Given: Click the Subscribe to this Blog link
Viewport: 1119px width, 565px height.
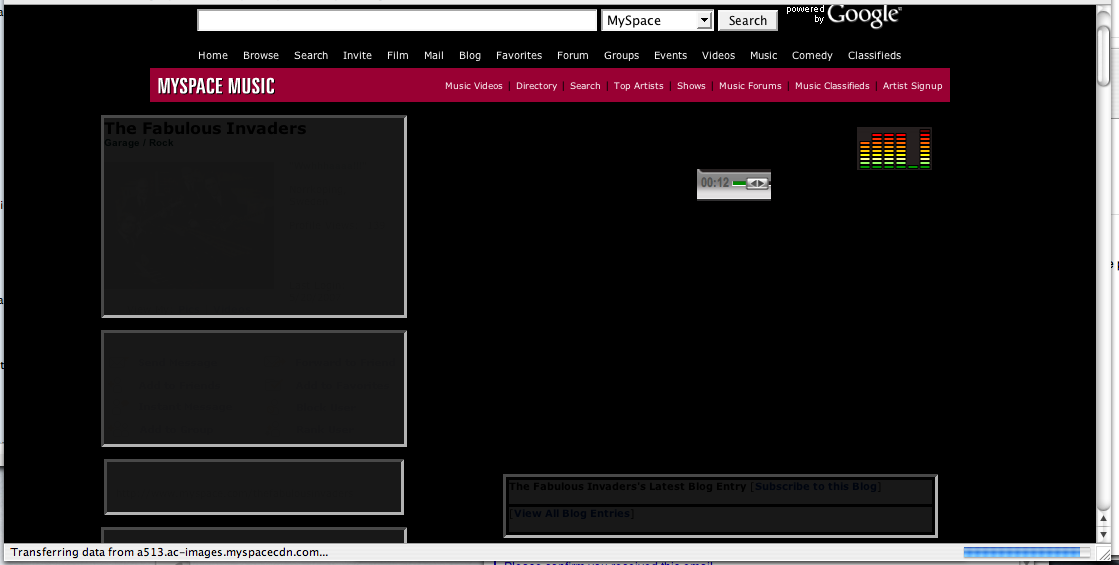Looking at the screenshot, I should (815, 487).
